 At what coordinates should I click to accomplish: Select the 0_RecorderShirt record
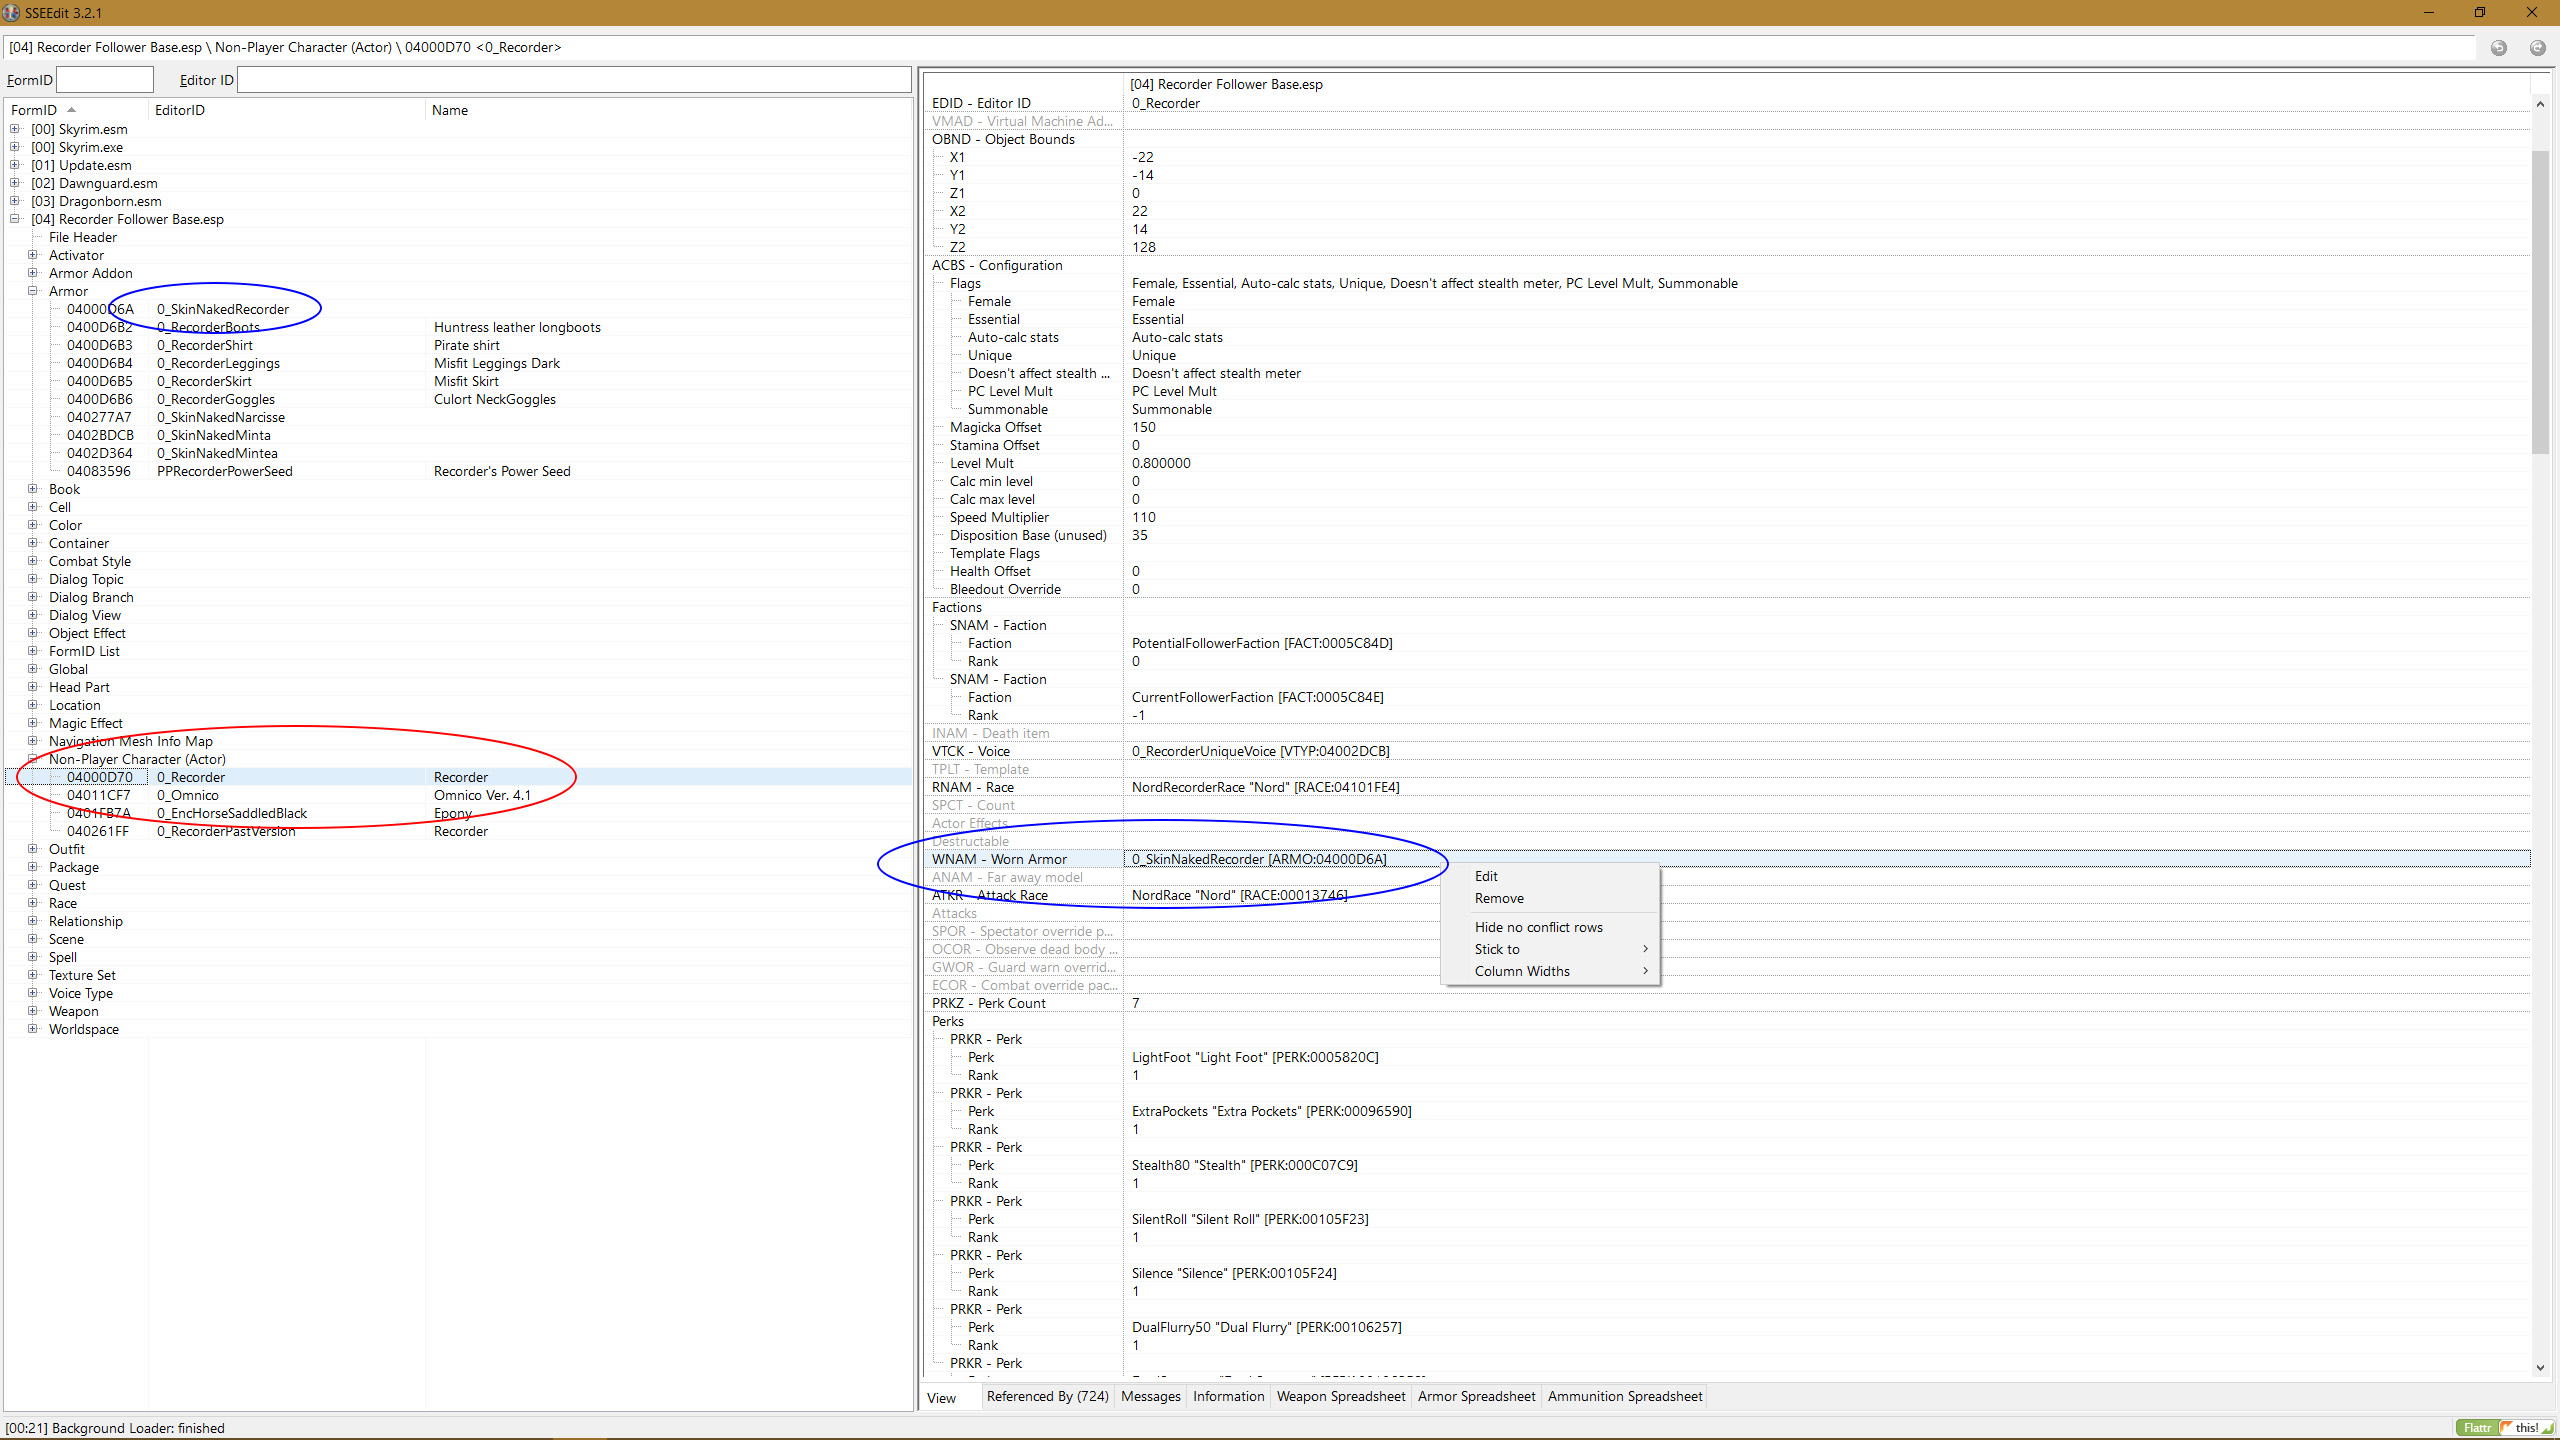205,345
